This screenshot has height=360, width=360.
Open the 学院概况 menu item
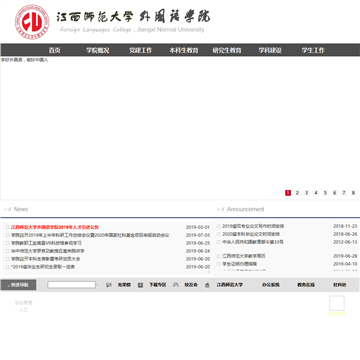(97, 50)
